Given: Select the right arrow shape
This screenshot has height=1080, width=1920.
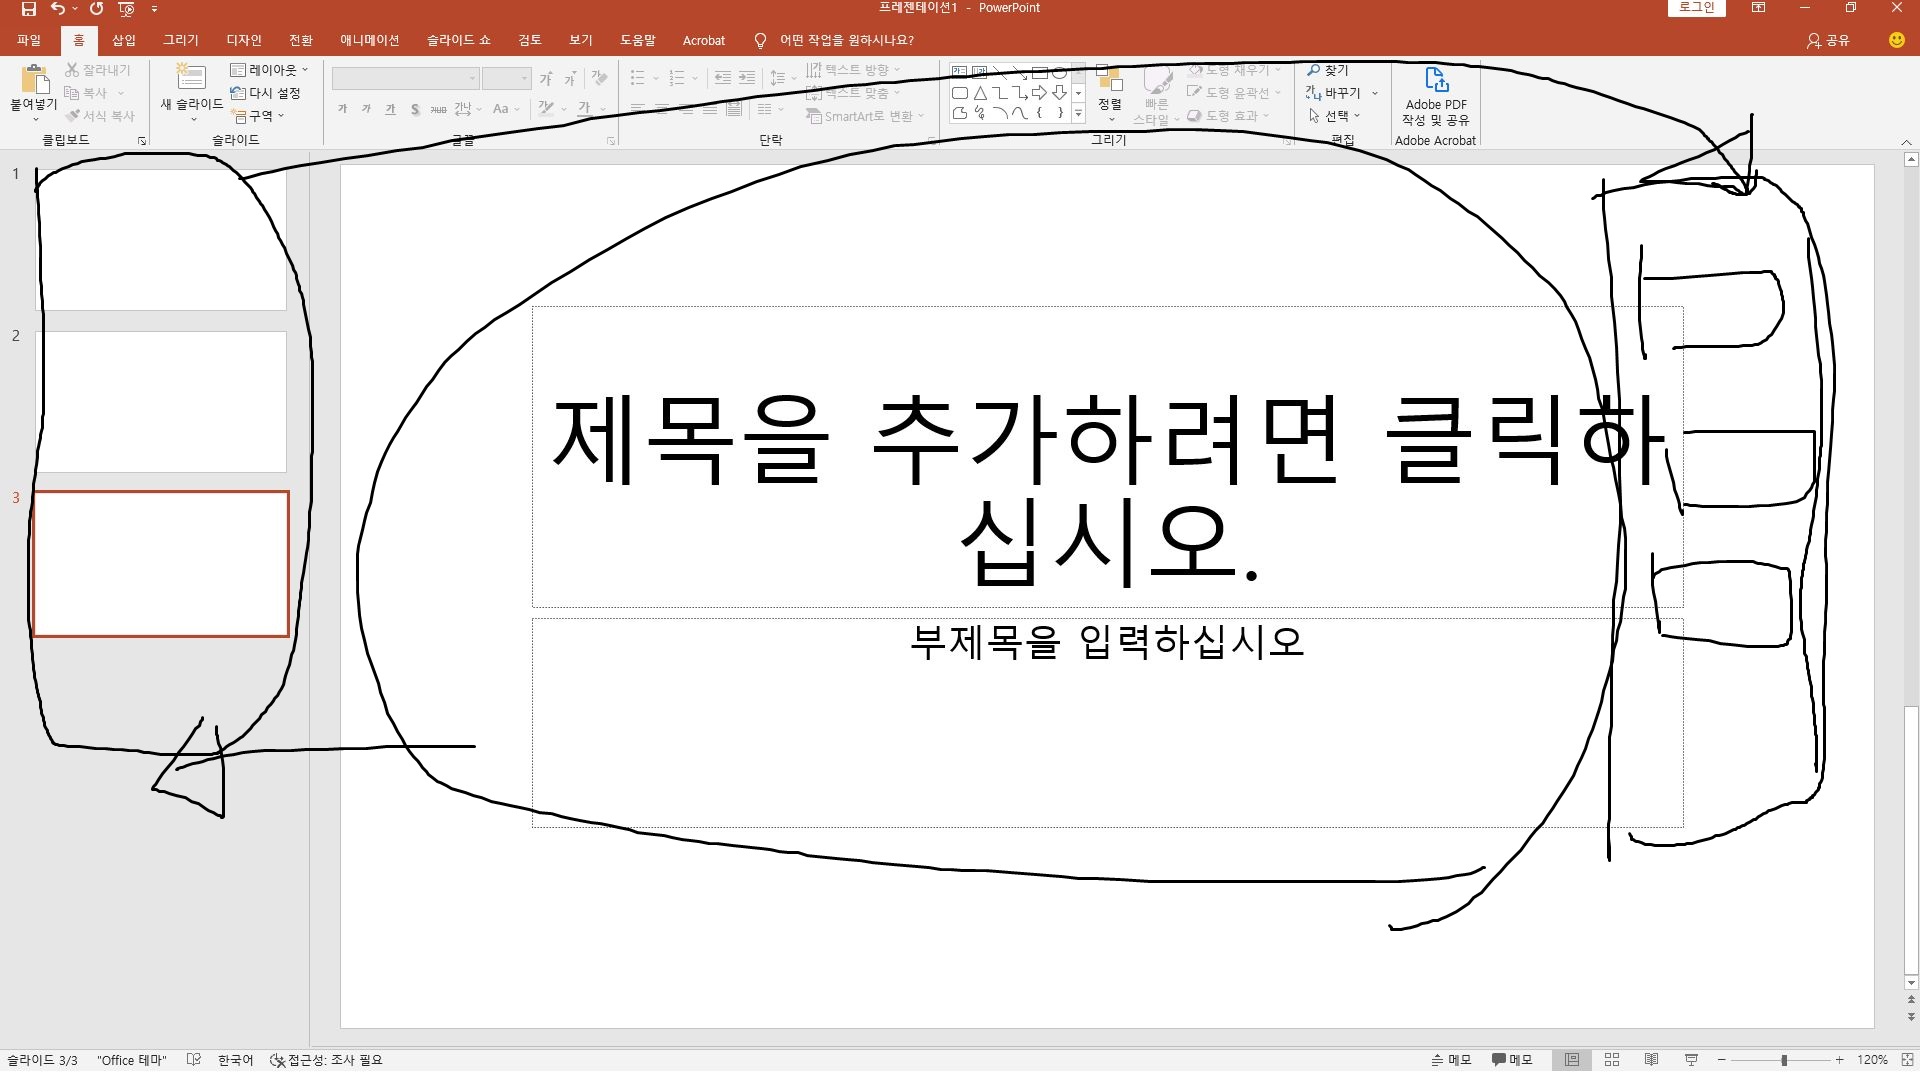Looking at the screenshot, I should pos(1040,93).
